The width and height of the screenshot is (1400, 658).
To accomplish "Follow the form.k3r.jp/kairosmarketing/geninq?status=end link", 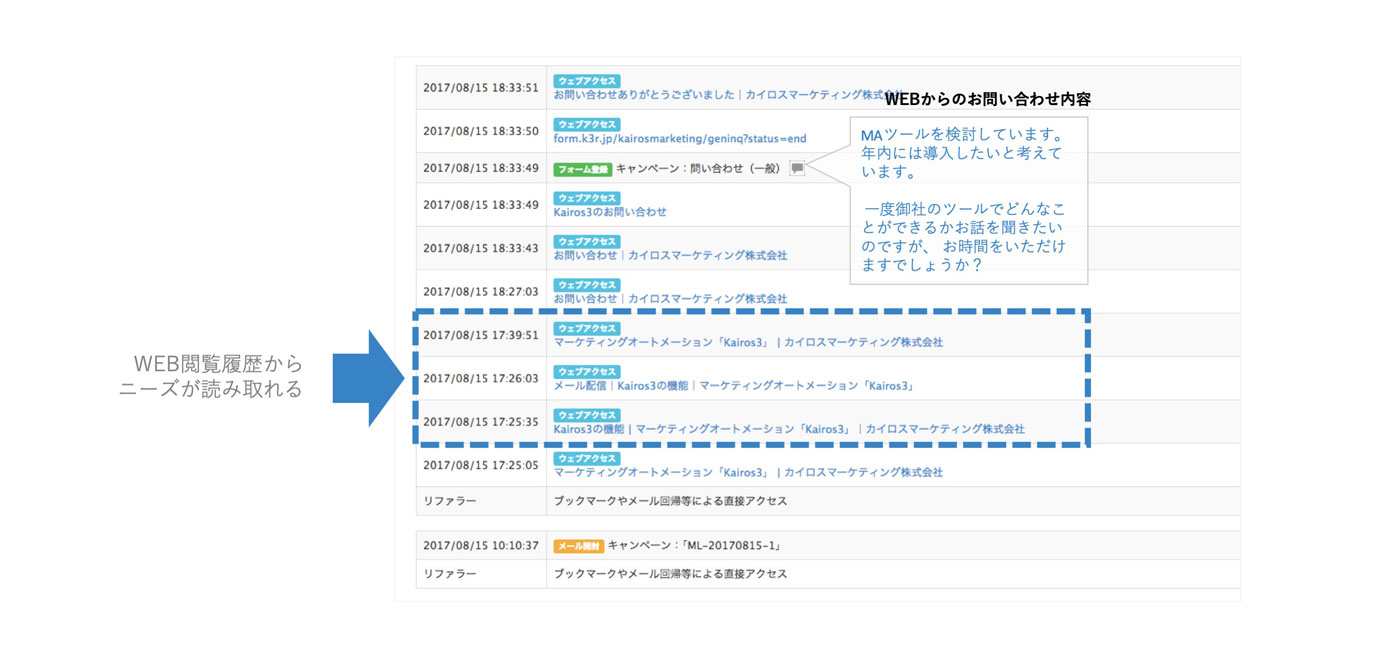I will [680, 138].
